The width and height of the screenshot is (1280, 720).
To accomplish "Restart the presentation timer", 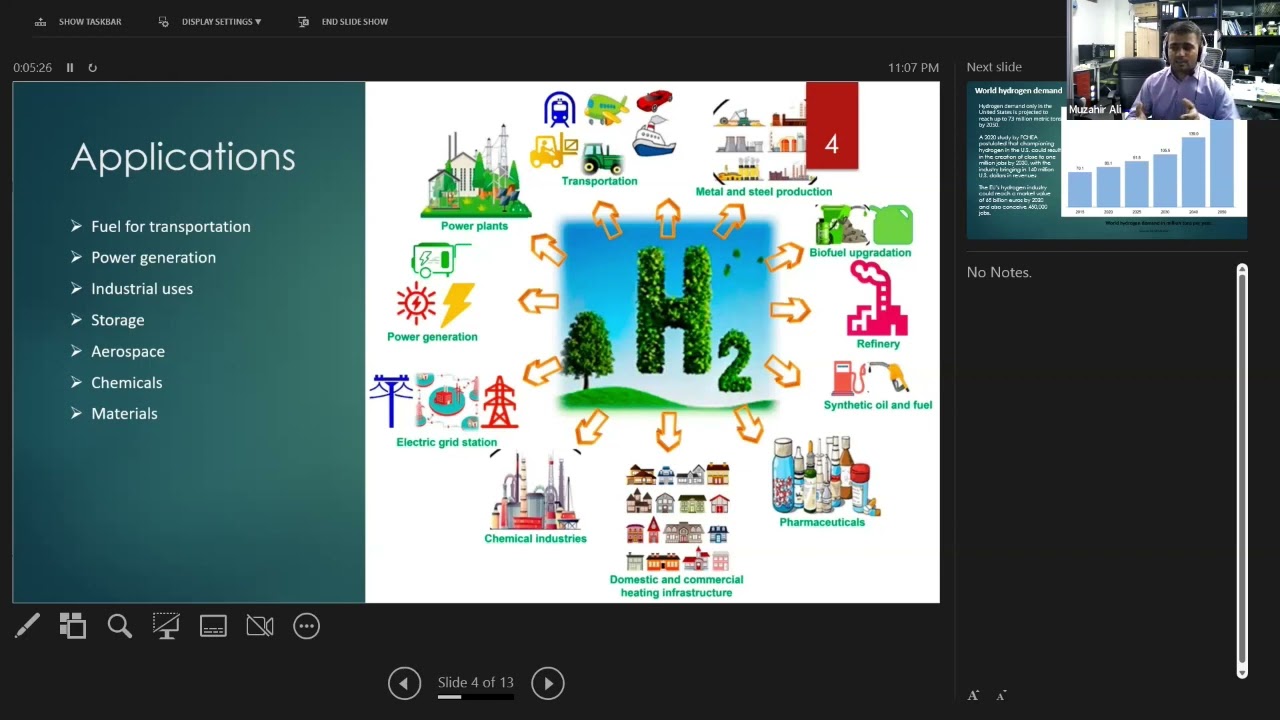I will coord(93,68).
